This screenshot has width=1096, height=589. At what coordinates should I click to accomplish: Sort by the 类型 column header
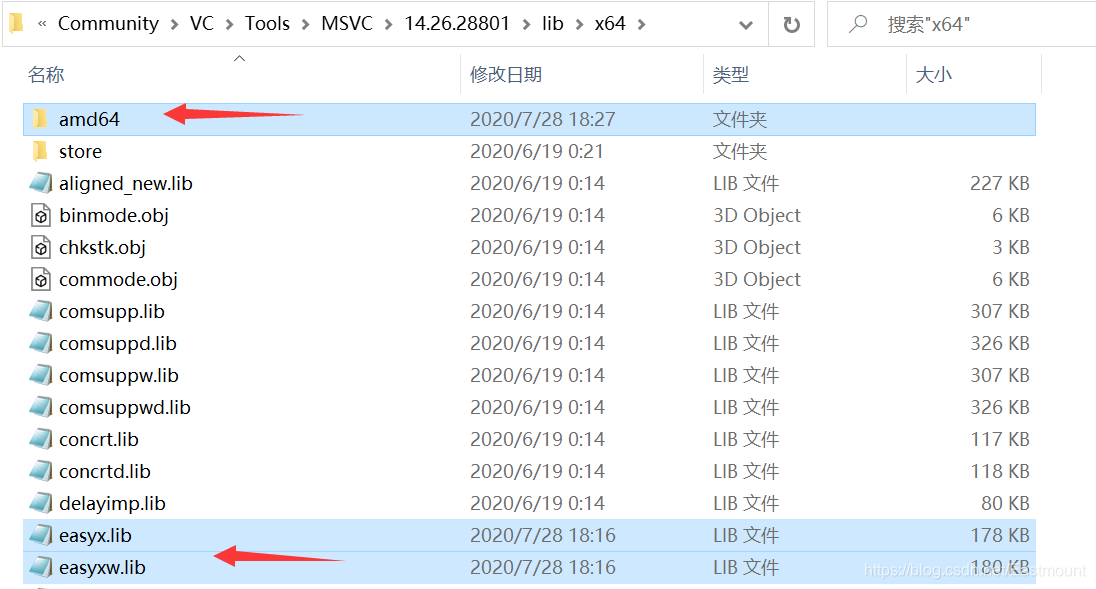(730, 75)
